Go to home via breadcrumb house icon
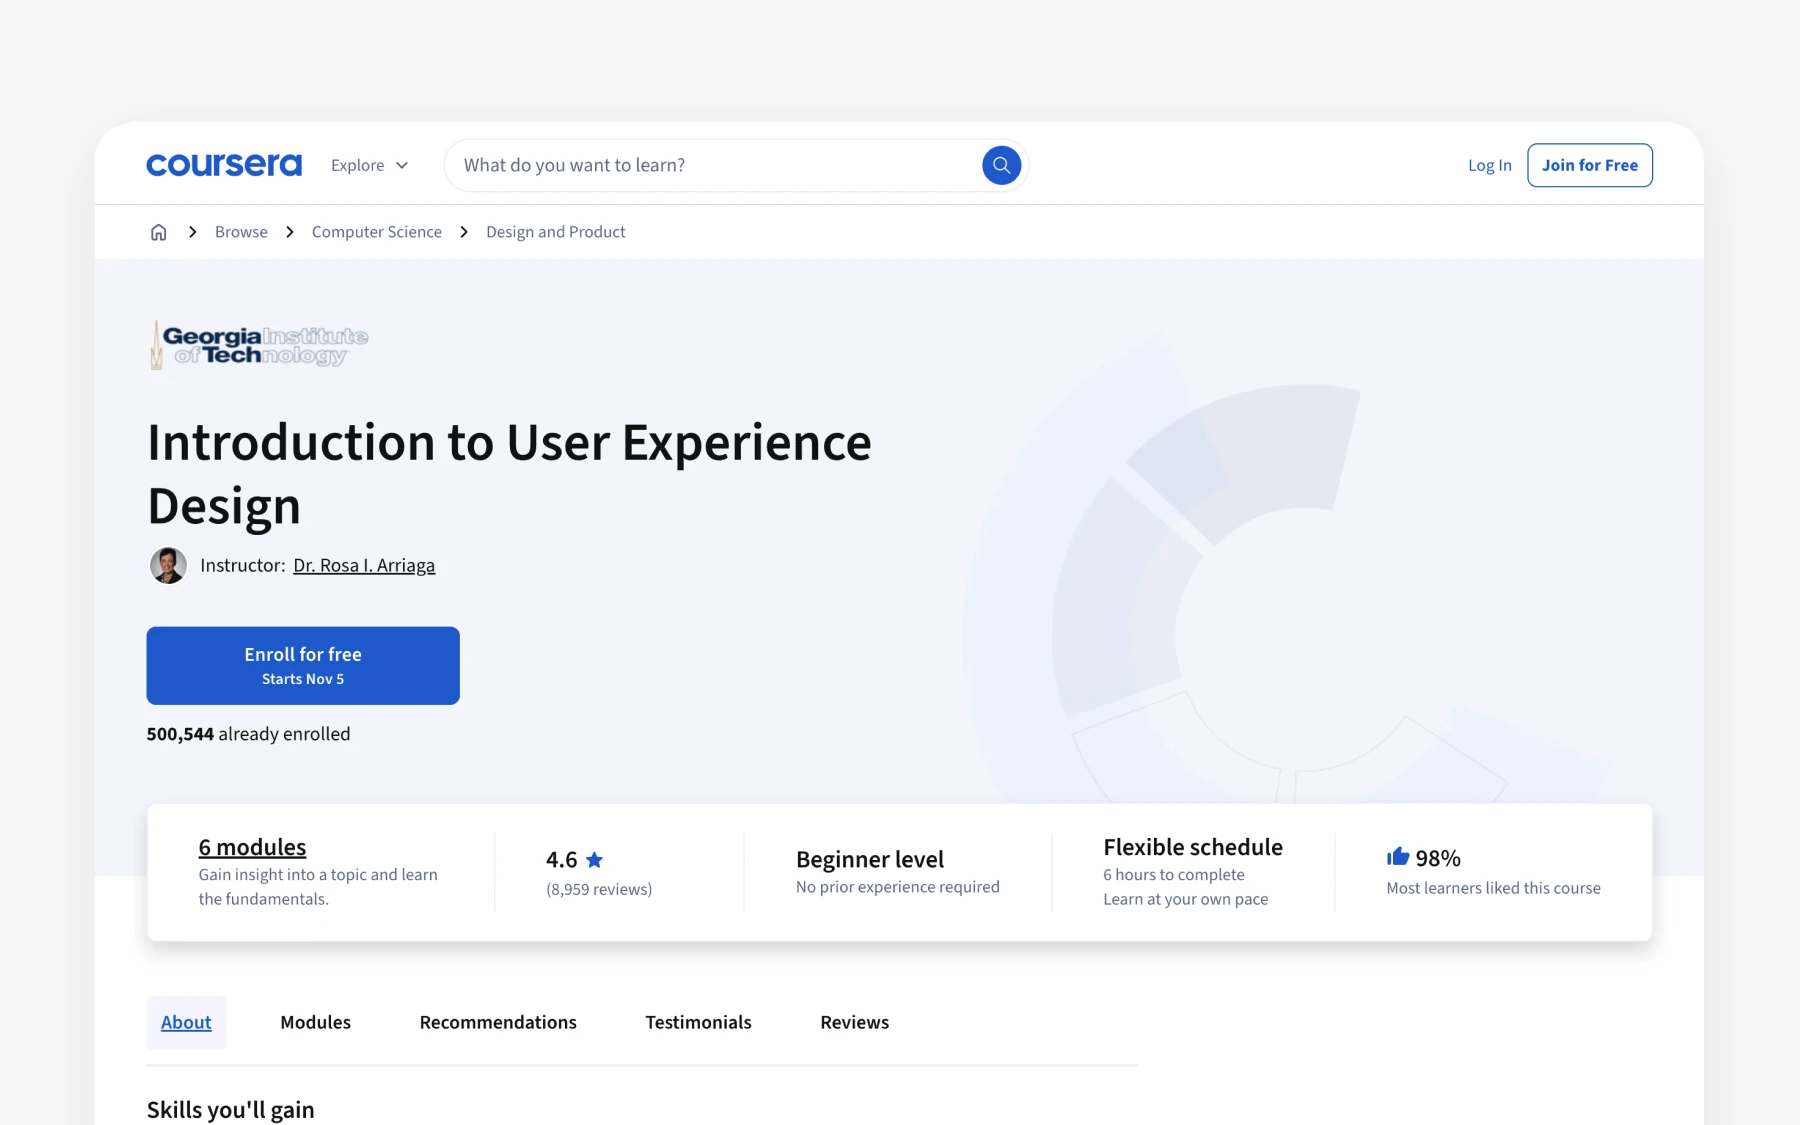The width and height of the screenshot is (1800, 1125). point(158,232)
